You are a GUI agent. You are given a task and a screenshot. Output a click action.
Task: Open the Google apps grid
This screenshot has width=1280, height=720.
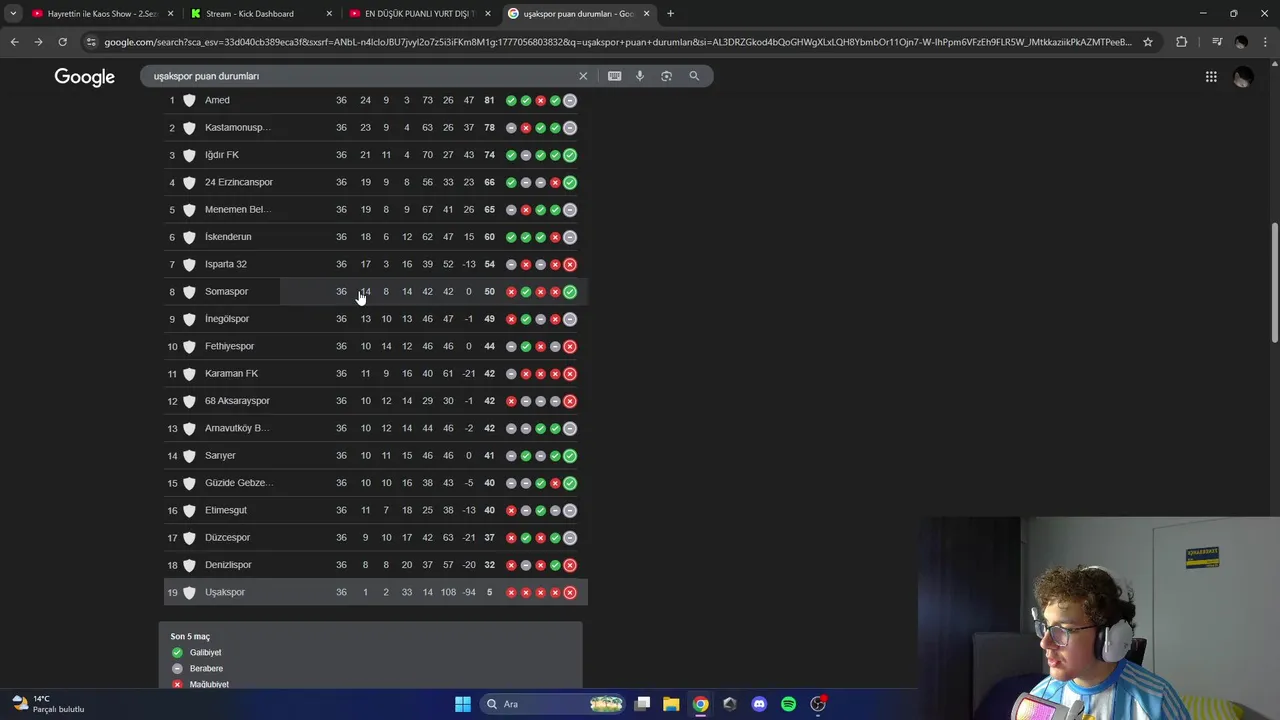click(x=1211, y=77)
